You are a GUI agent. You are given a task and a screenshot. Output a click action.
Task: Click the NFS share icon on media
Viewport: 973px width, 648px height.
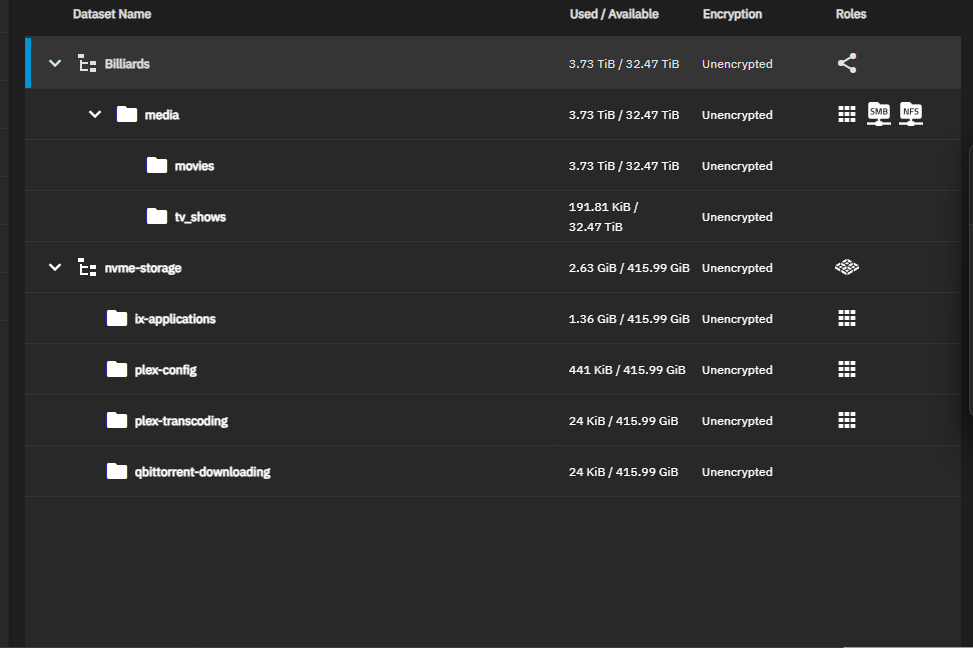pyautogui.click(x=911, y=114)
